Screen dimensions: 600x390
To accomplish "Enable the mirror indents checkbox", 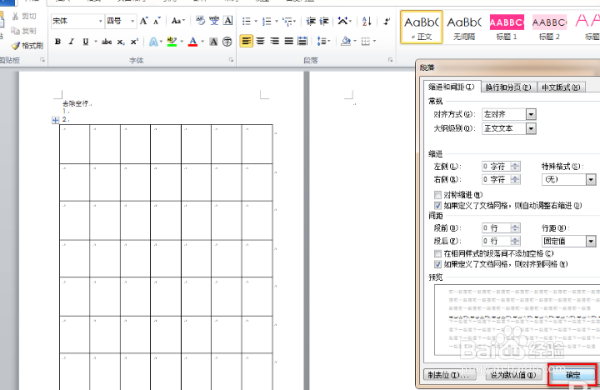I will tap(438, 195).
